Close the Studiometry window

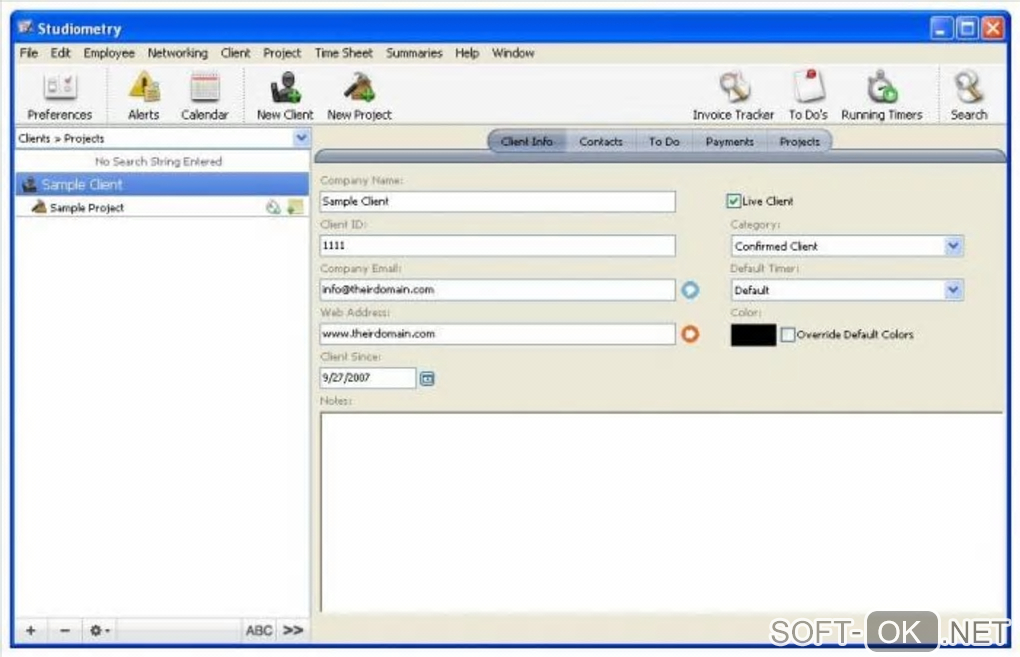coord(993,28)
